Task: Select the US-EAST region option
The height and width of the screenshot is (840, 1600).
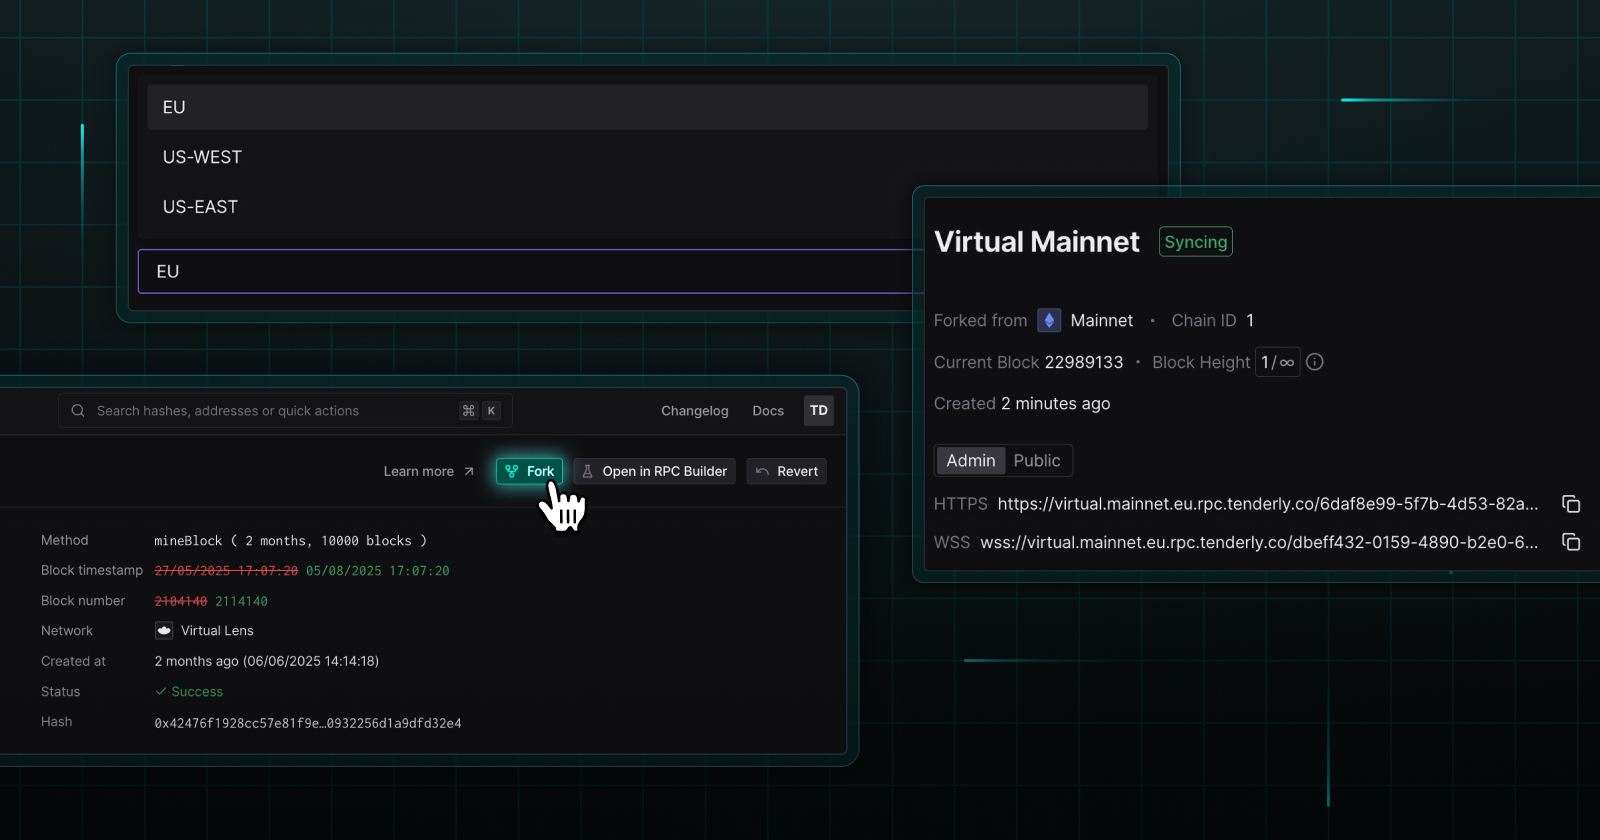Action: [647, 207]
